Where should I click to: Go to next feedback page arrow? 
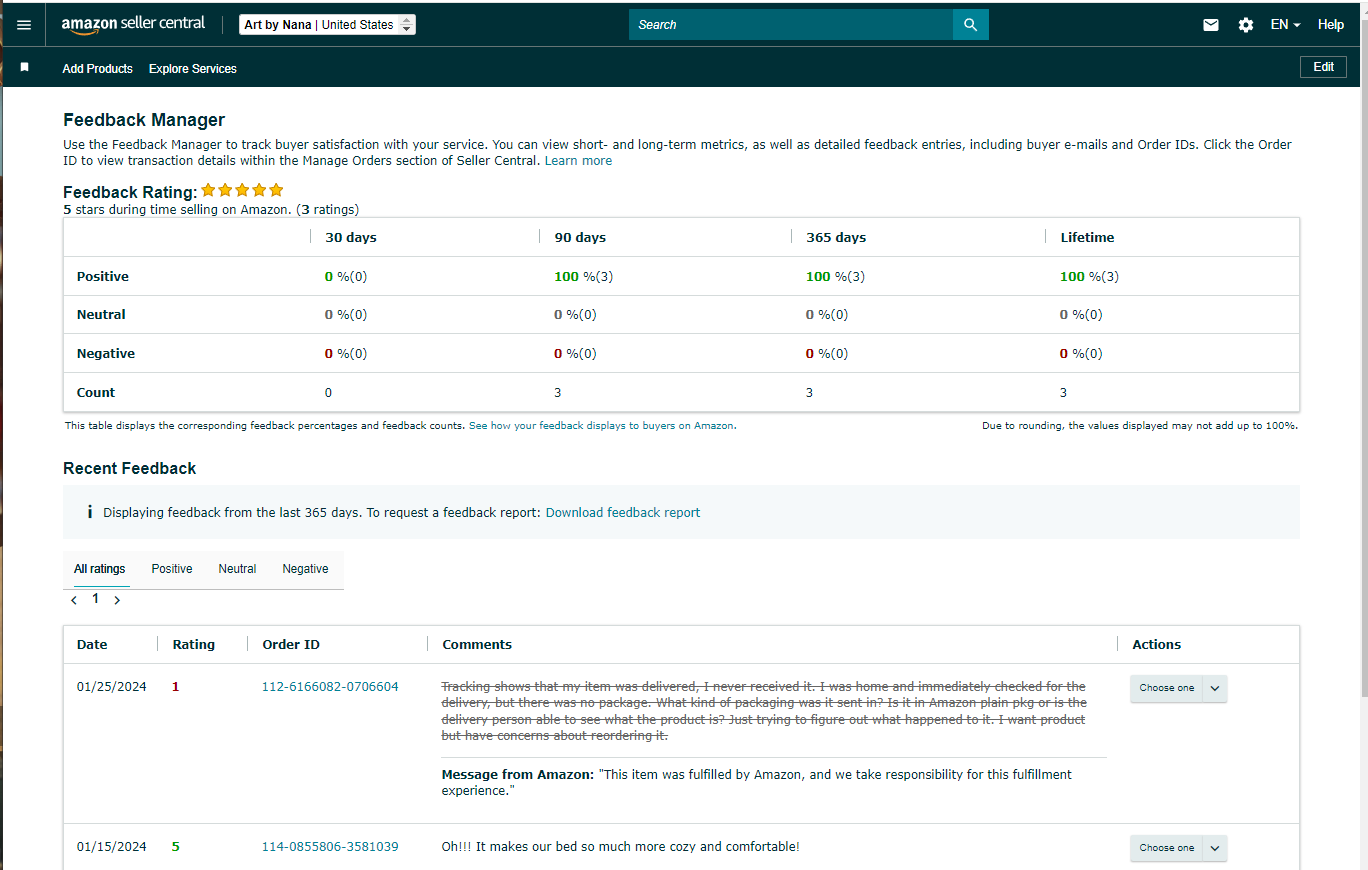tap(117, 600)
